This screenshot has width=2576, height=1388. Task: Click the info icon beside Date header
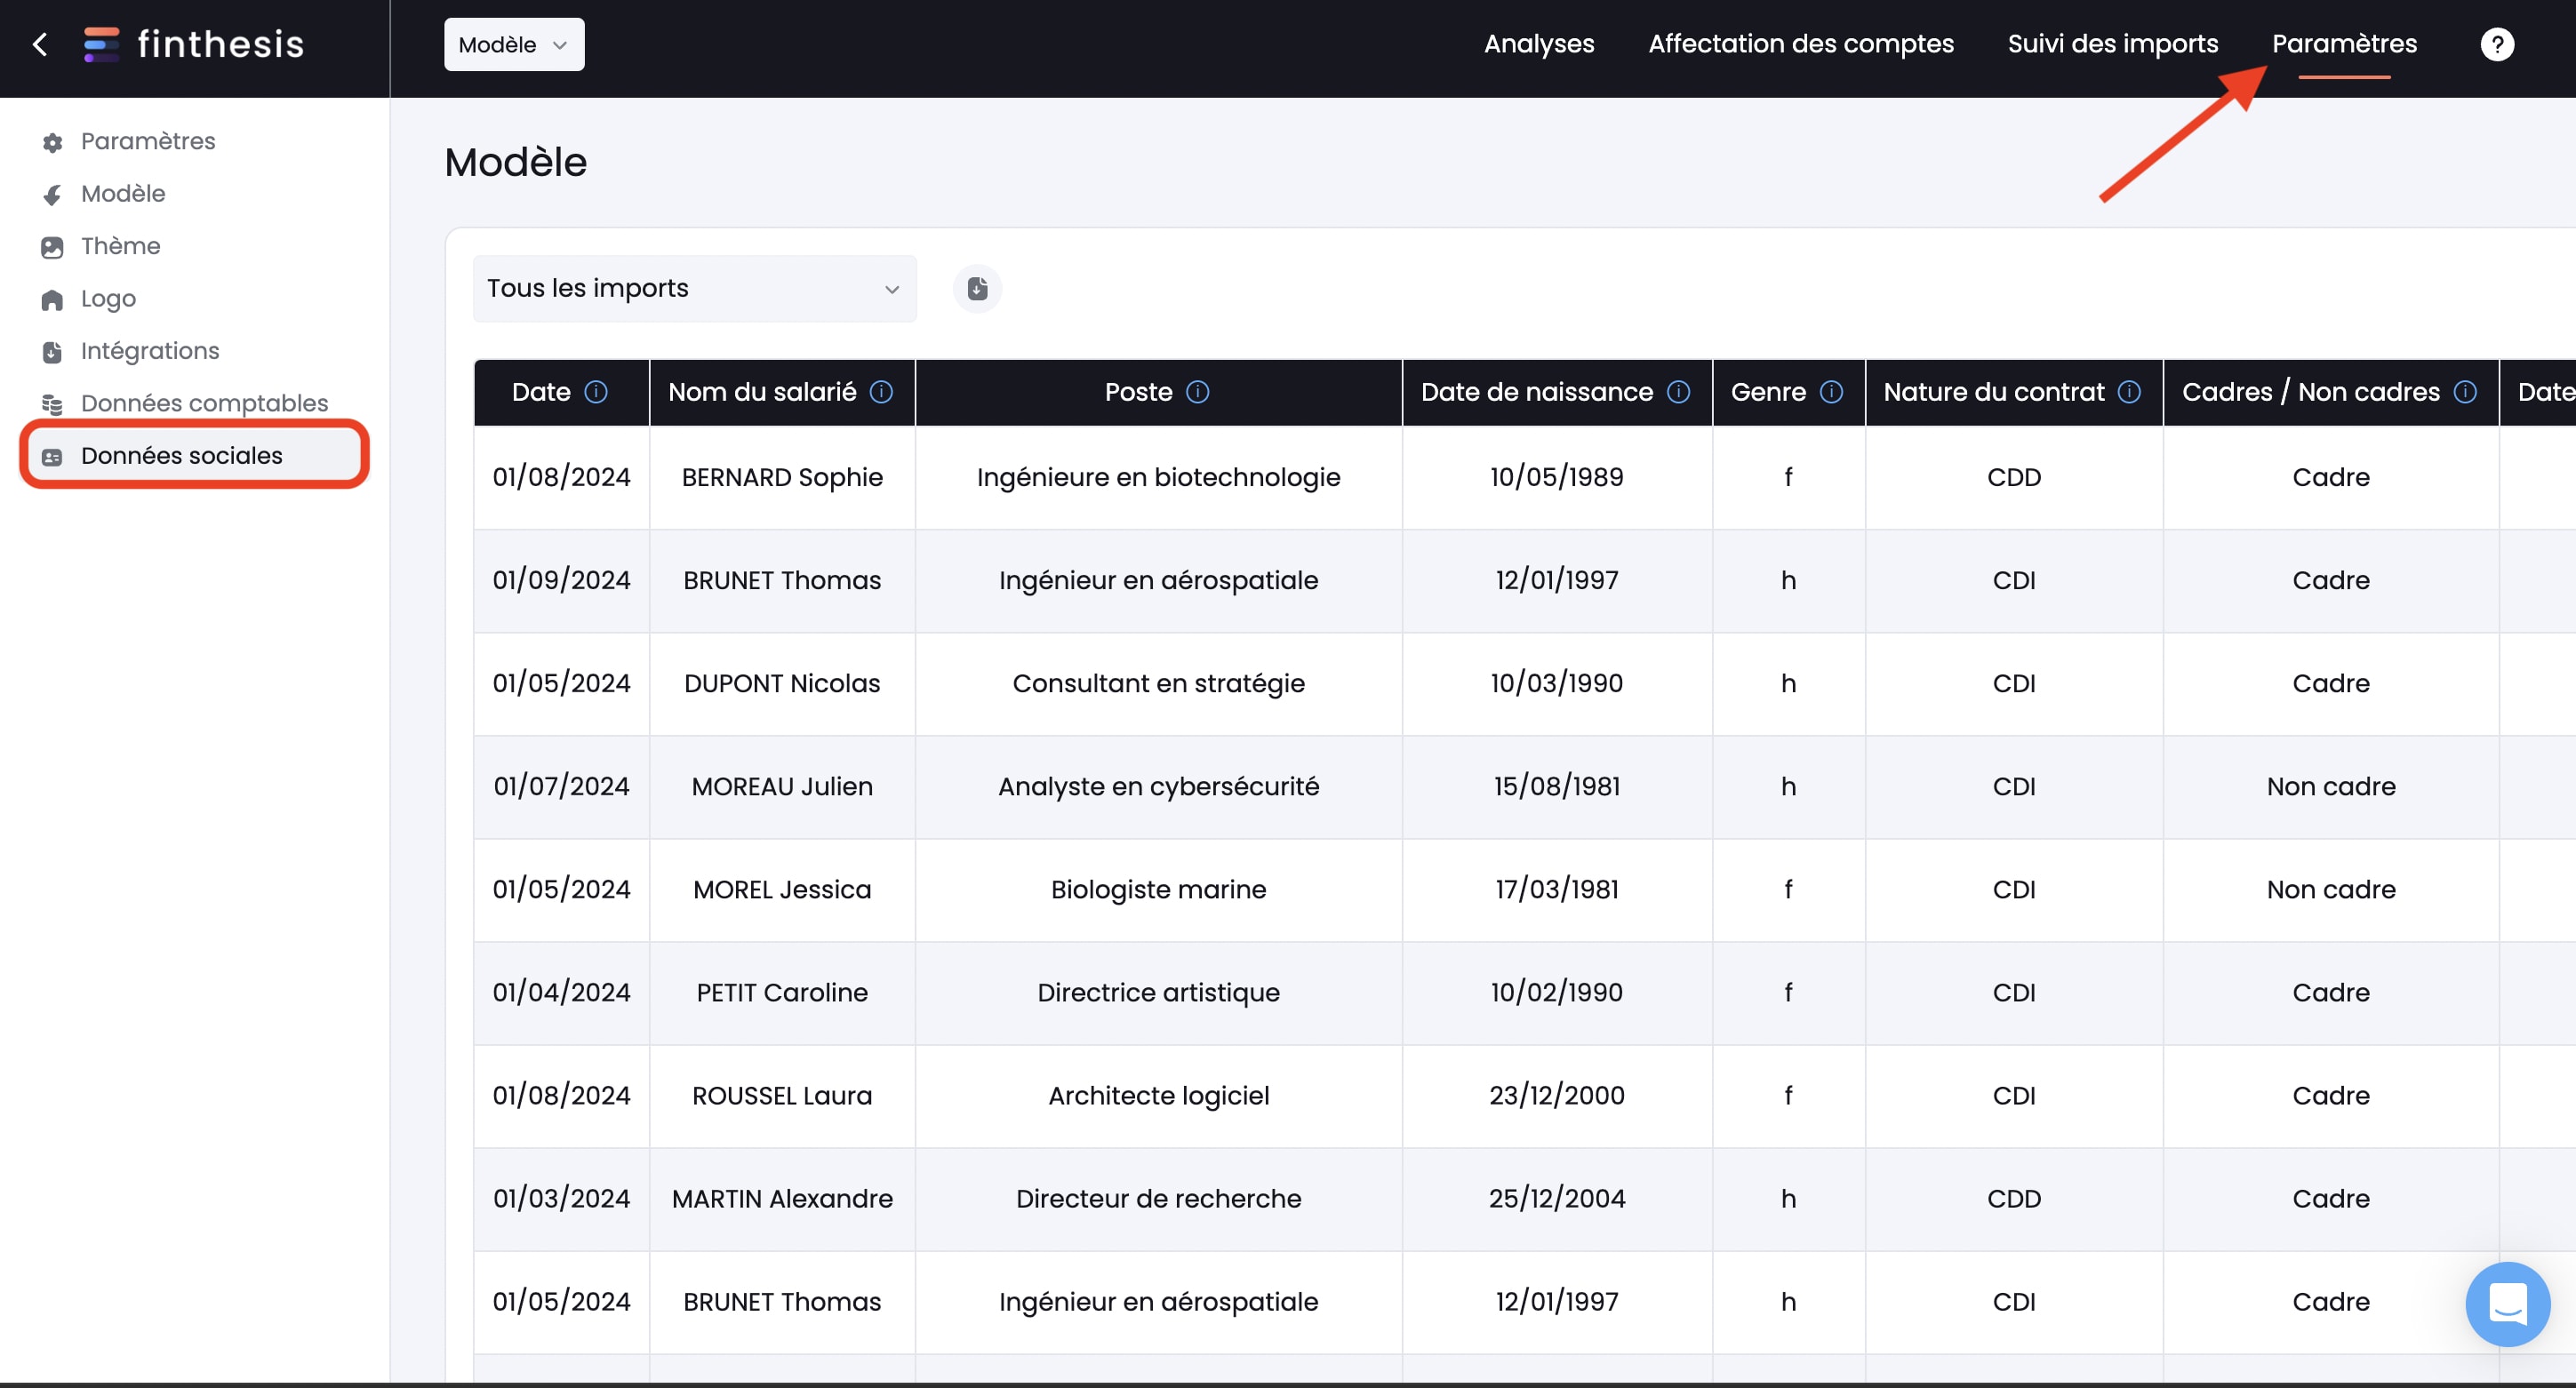[596, 392]
